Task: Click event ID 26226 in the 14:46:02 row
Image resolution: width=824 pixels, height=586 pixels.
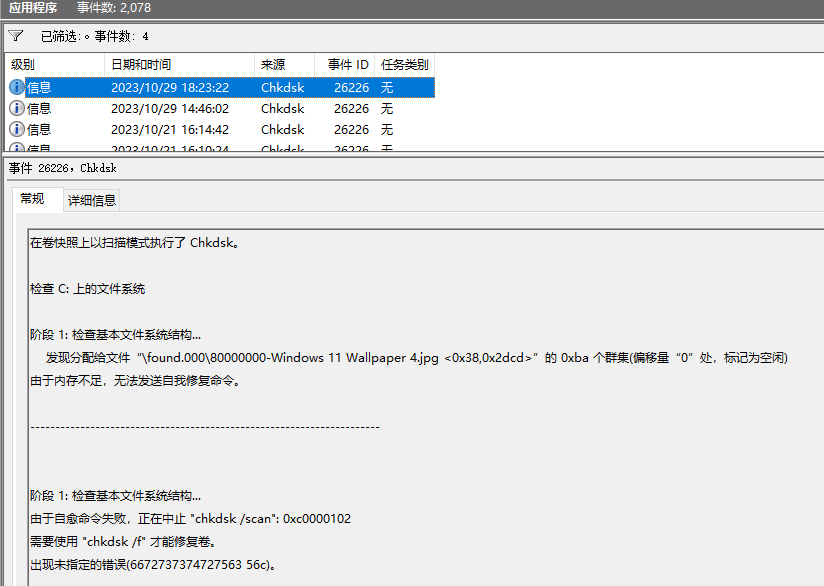Action: pyautogui.click(x=351, y=108)
